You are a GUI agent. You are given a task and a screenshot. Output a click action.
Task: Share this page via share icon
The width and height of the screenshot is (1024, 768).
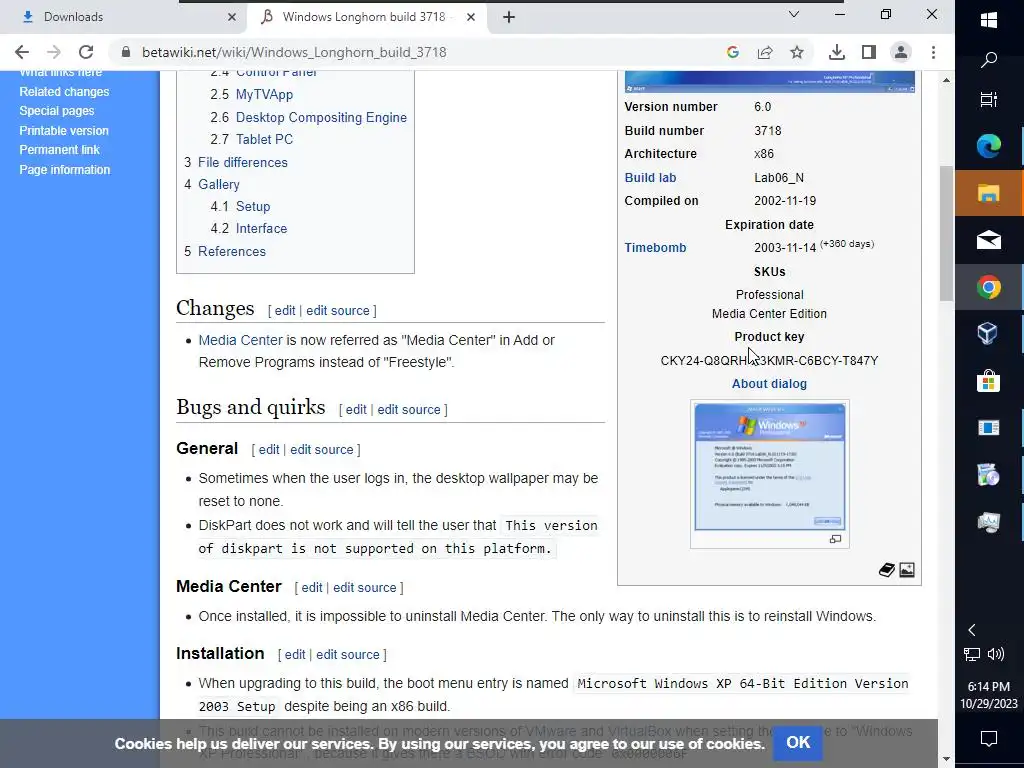[765, 52]
